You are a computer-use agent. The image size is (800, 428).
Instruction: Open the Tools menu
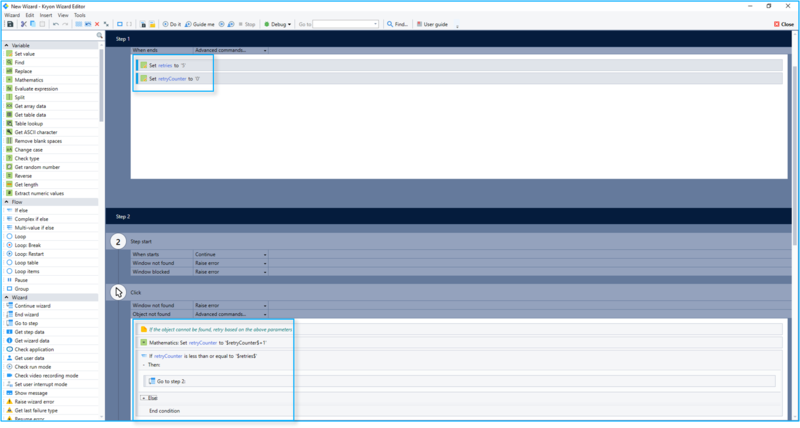click(80, 15)
